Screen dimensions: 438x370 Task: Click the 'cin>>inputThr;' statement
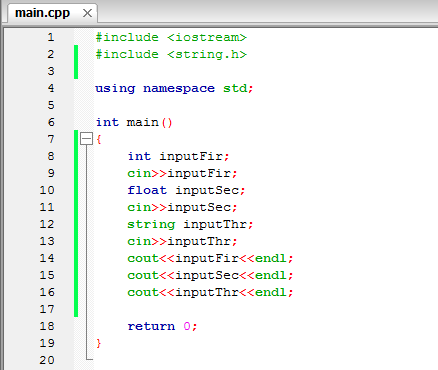click(x=182, y=241)
